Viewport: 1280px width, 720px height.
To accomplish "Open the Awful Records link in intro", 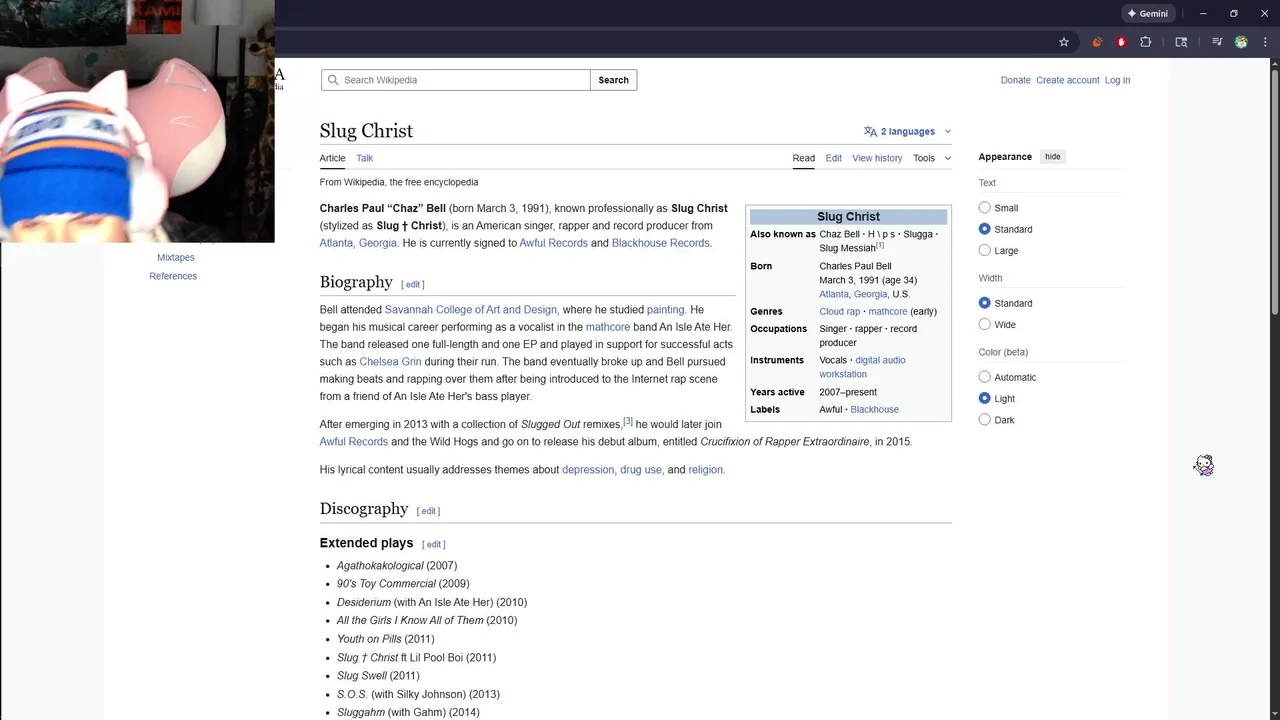I will (x=553, y=243).
